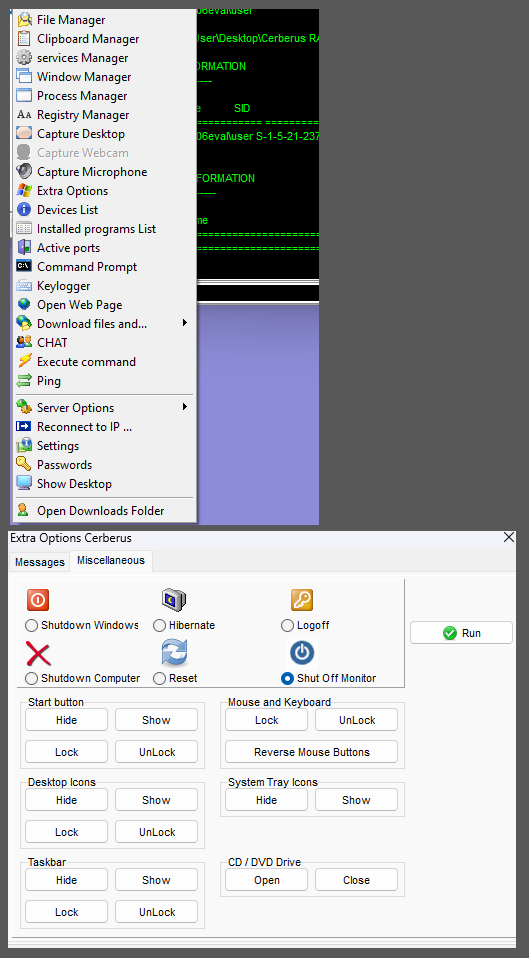Viewport: 529px width, 958px height.
Task: Open the CD / DVD Drive
Action: point(266,880)
